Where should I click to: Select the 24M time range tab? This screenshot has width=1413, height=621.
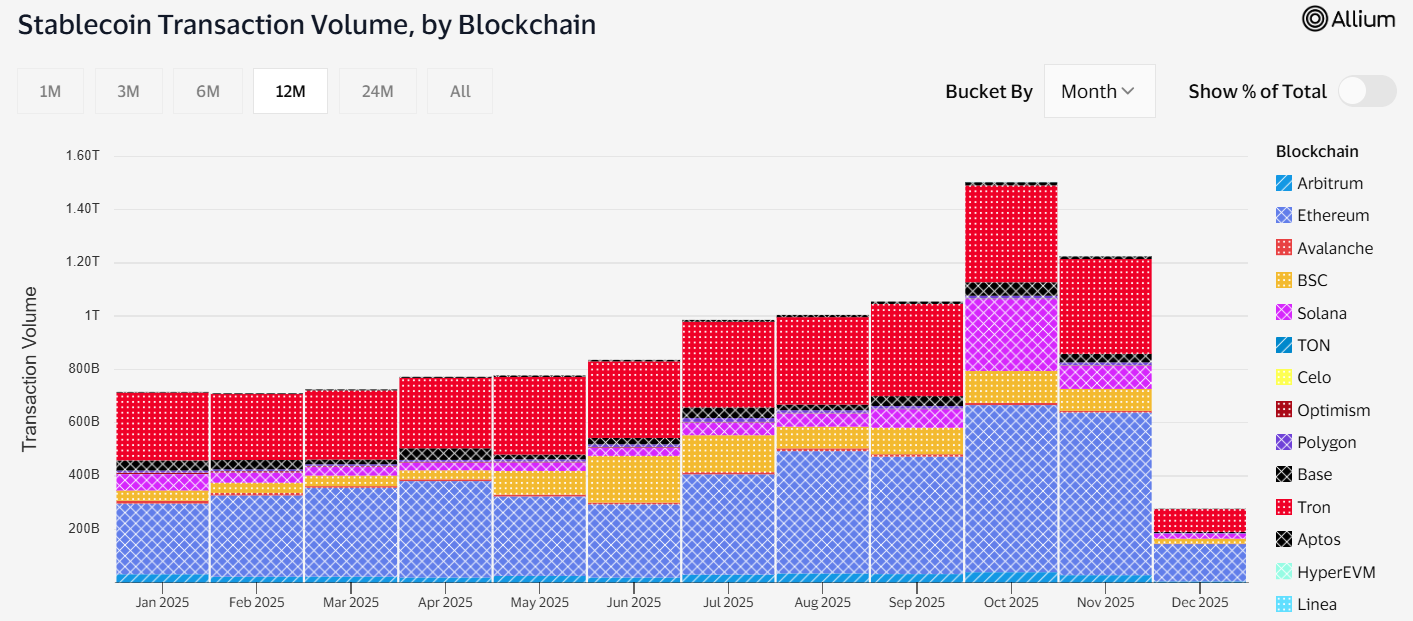pyautogui.click(x=377, y=91)
